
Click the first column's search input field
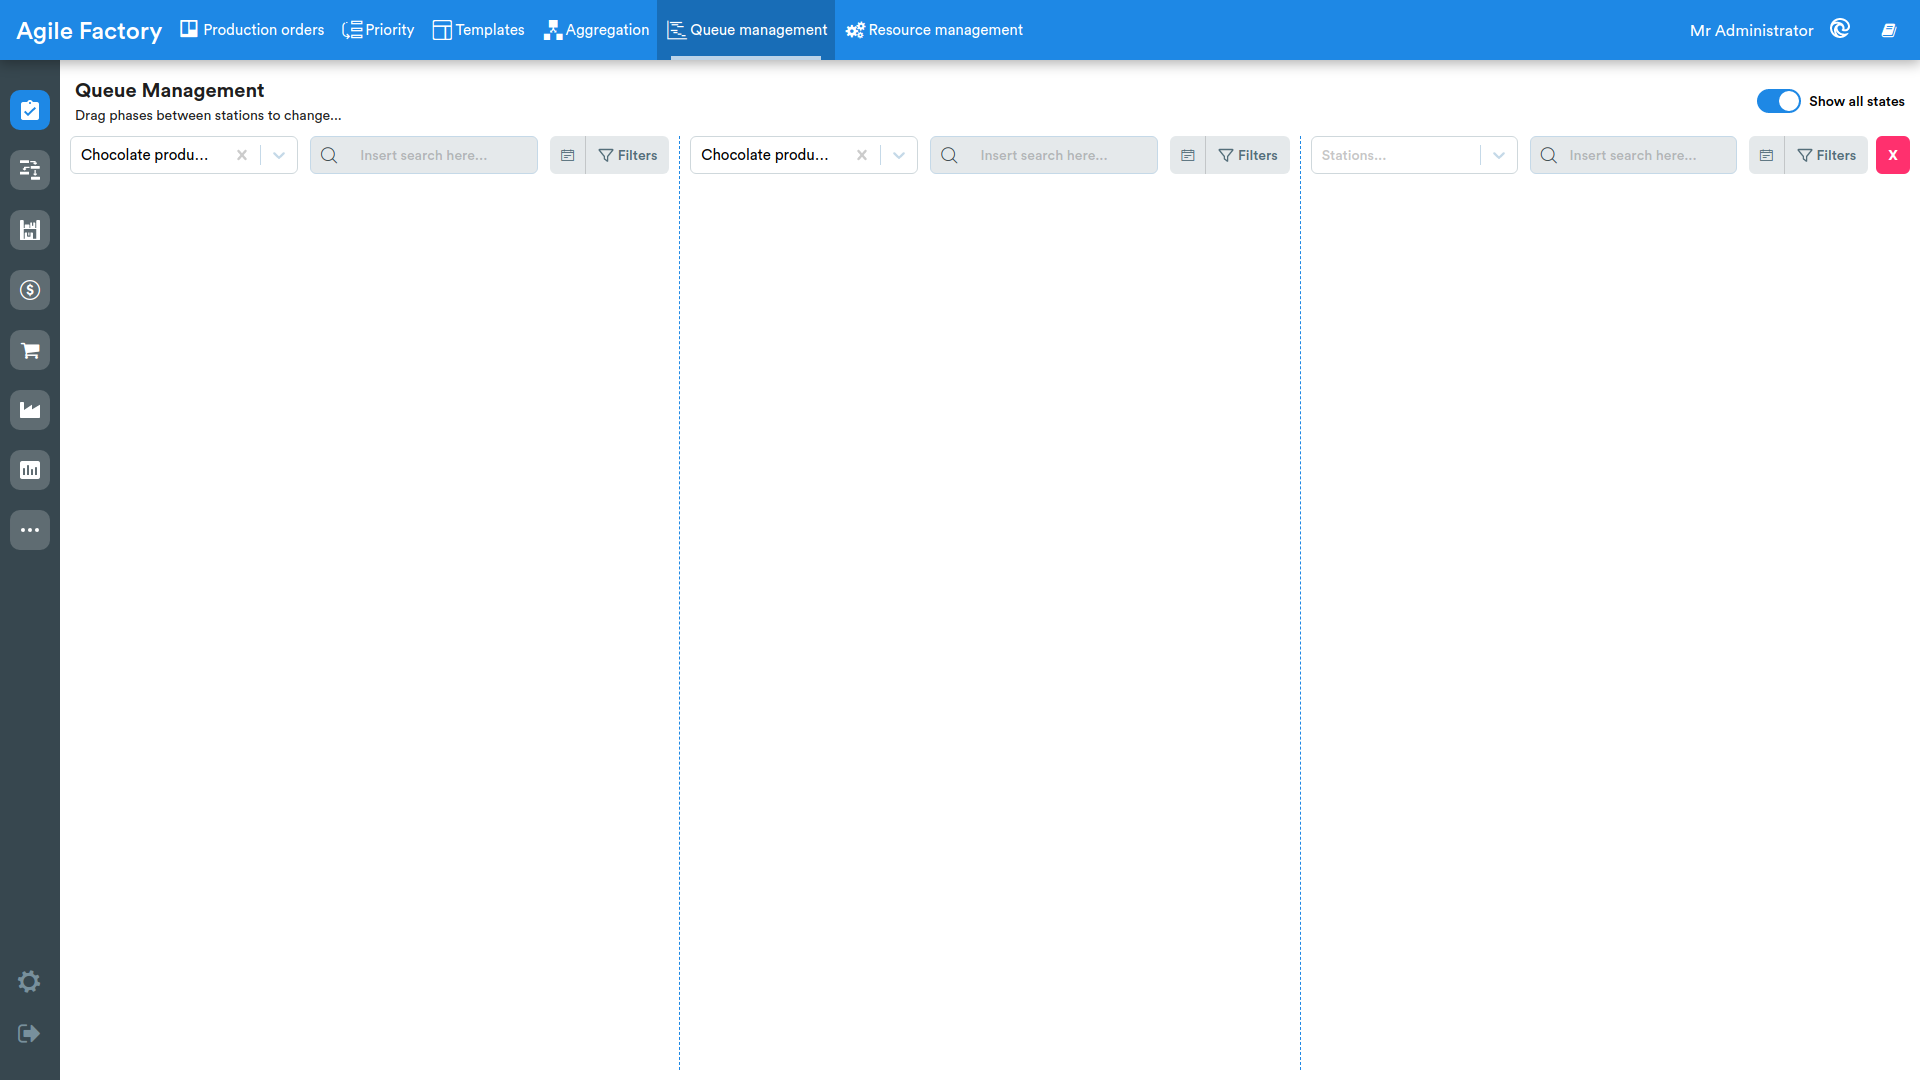click(x=424, y=155)
